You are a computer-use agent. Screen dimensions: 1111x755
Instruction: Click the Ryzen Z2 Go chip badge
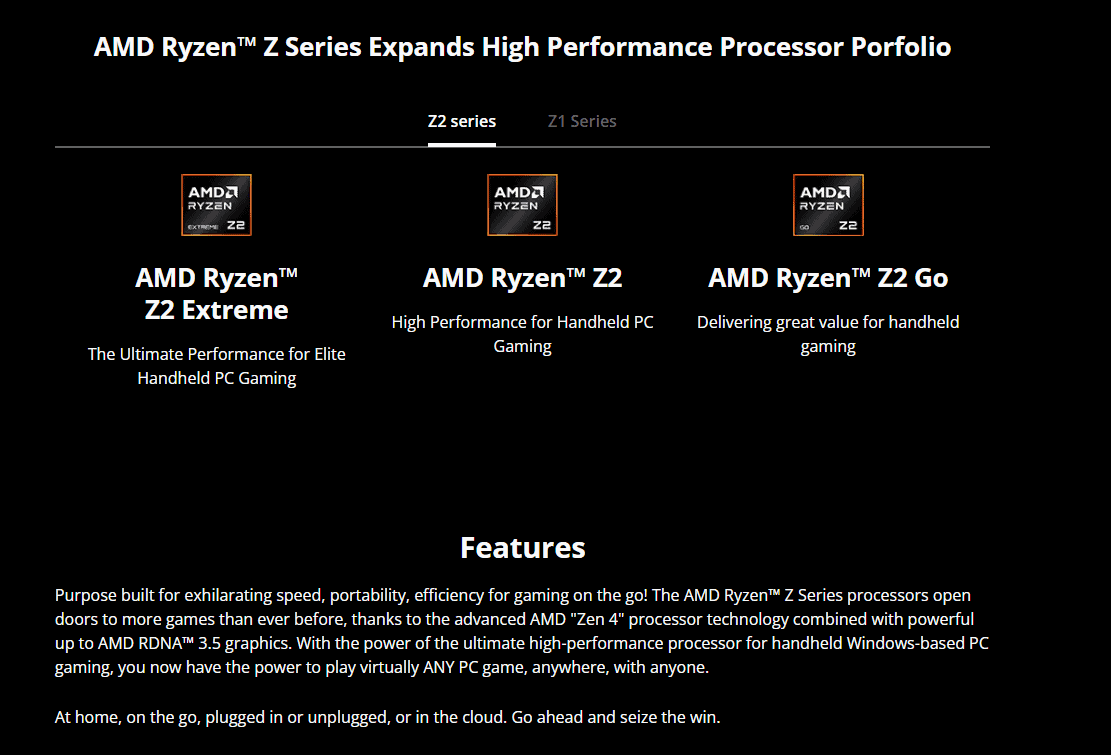pos(828,205)
